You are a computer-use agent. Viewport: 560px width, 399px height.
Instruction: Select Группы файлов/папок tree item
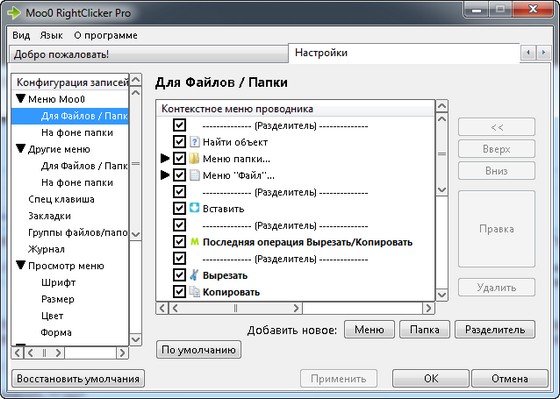coord(78,233)
